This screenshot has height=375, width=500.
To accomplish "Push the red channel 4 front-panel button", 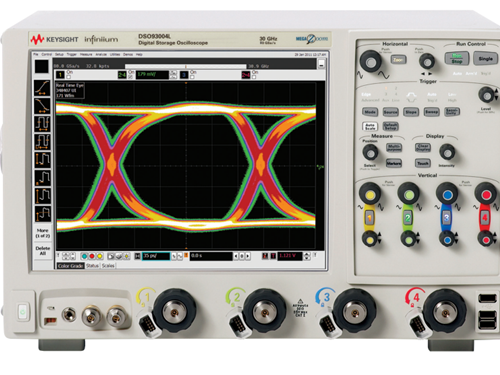I will tap(485, 218).
